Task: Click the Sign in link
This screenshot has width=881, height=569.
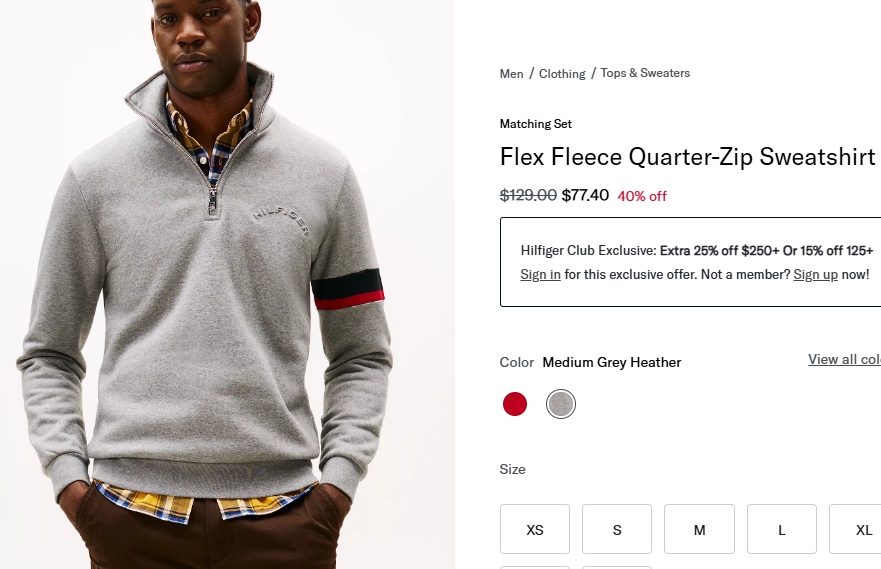Action: [540, 274]
